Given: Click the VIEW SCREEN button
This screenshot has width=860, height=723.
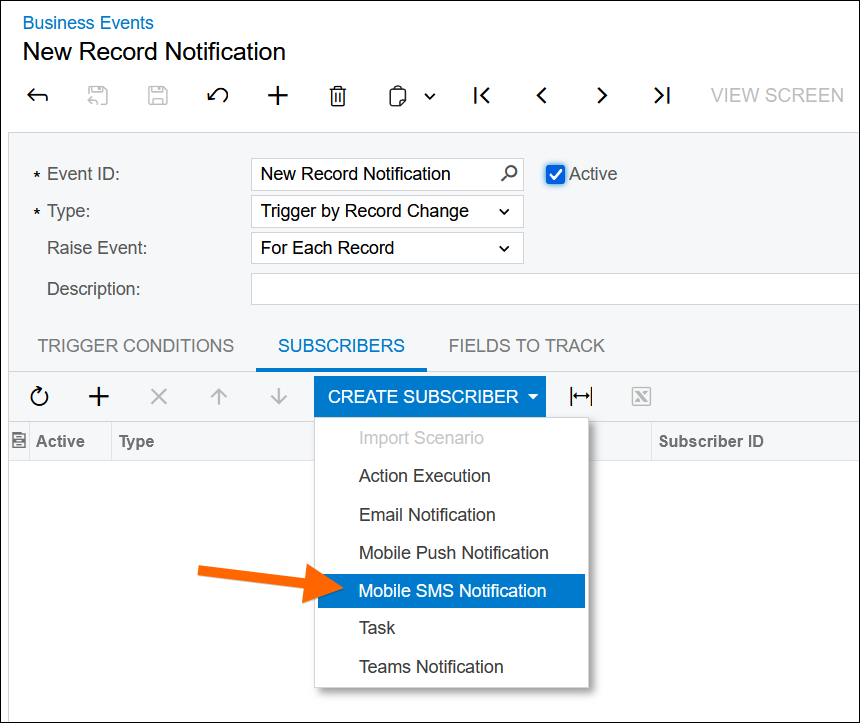Looking at the screenshot, I should click(x=777, y=95).
